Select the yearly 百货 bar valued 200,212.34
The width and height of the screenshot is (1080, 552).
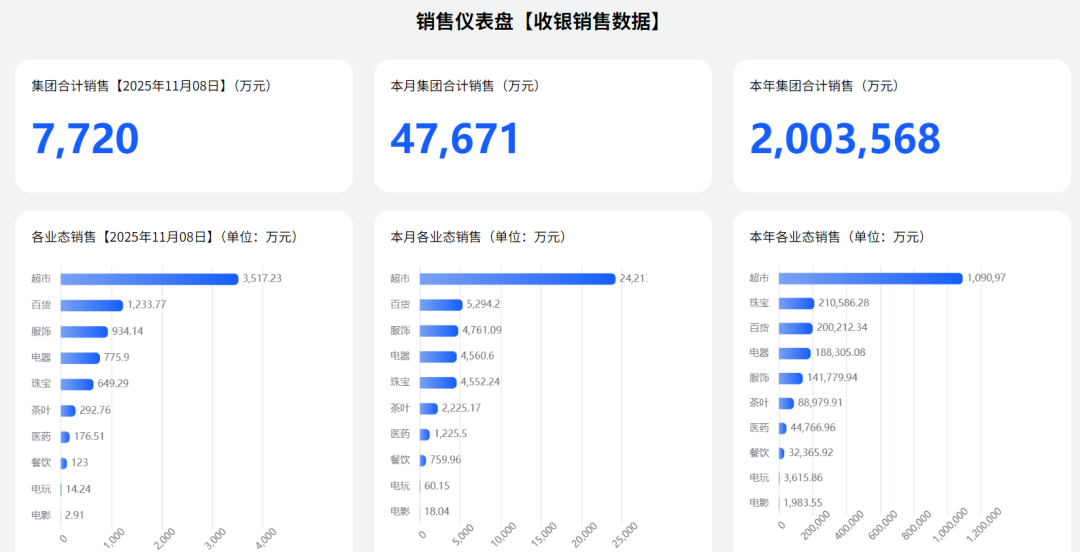(795, 328)
